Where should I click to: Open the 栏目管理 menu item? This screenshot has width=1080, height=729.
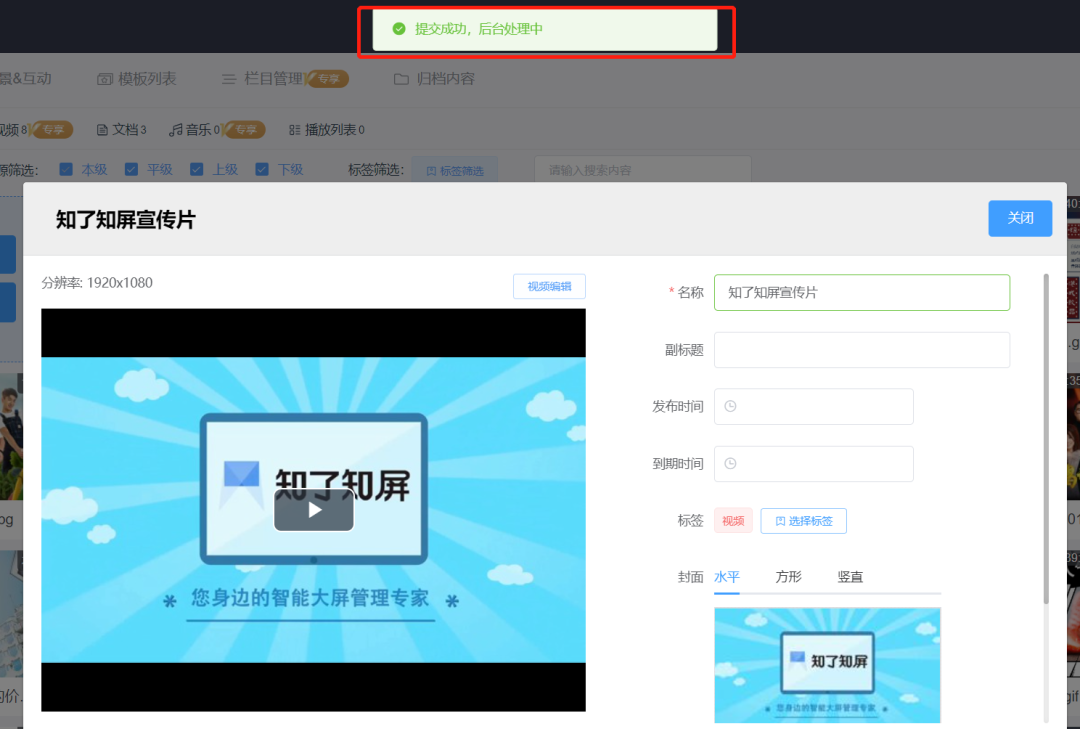click(262, 79)
